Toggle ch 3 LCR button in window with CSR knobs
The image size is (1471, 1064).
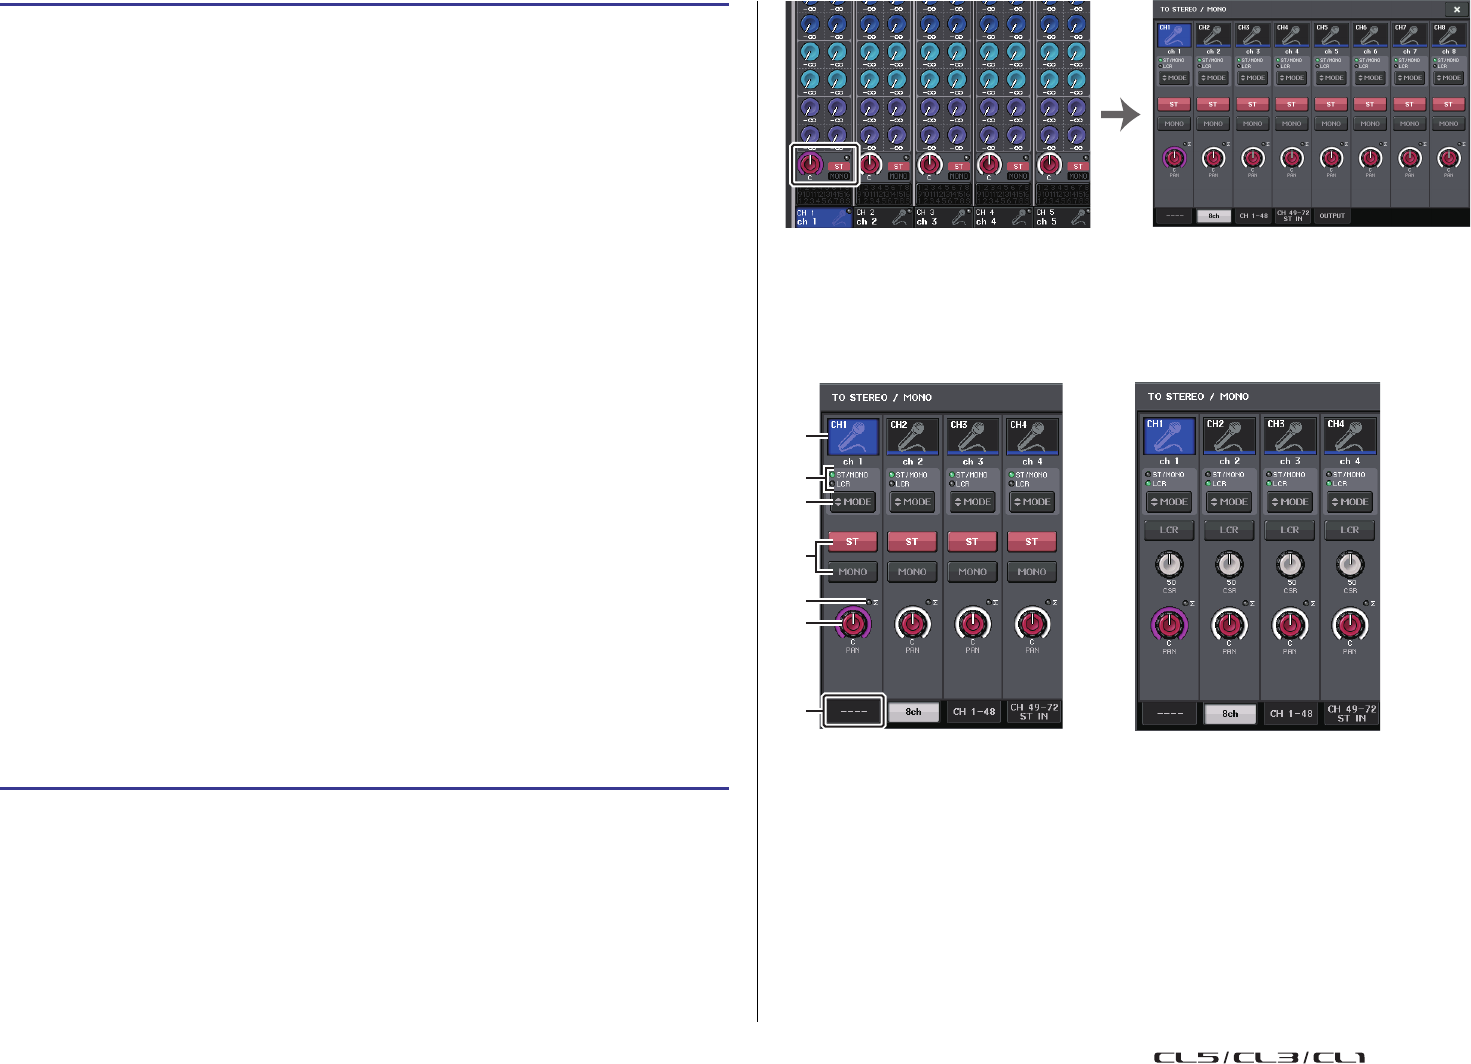coord(1290,530)
